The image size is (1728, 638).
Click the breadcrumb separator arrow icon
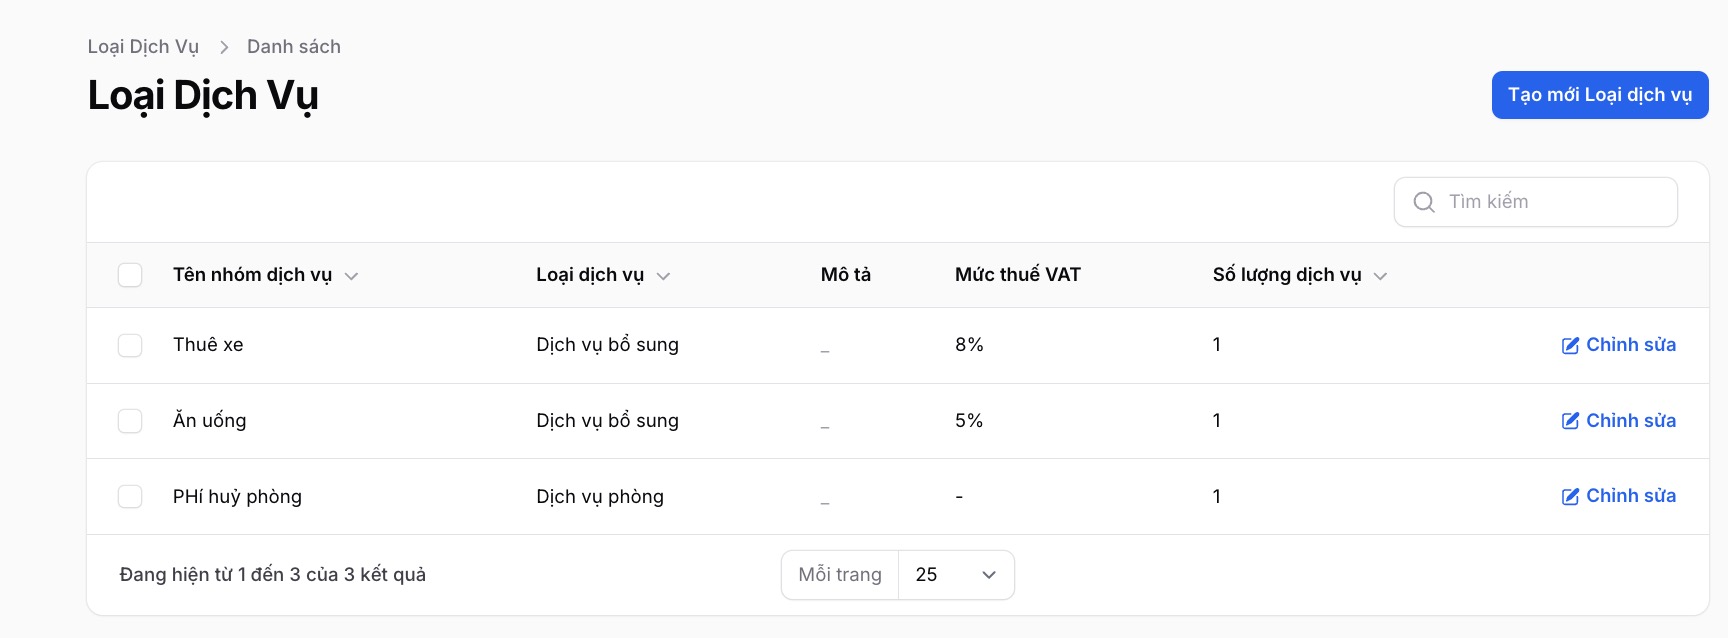224,48
